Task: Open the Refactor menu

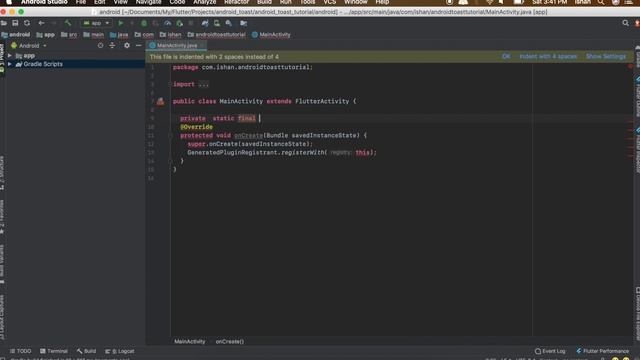Action: pos(236,2)
